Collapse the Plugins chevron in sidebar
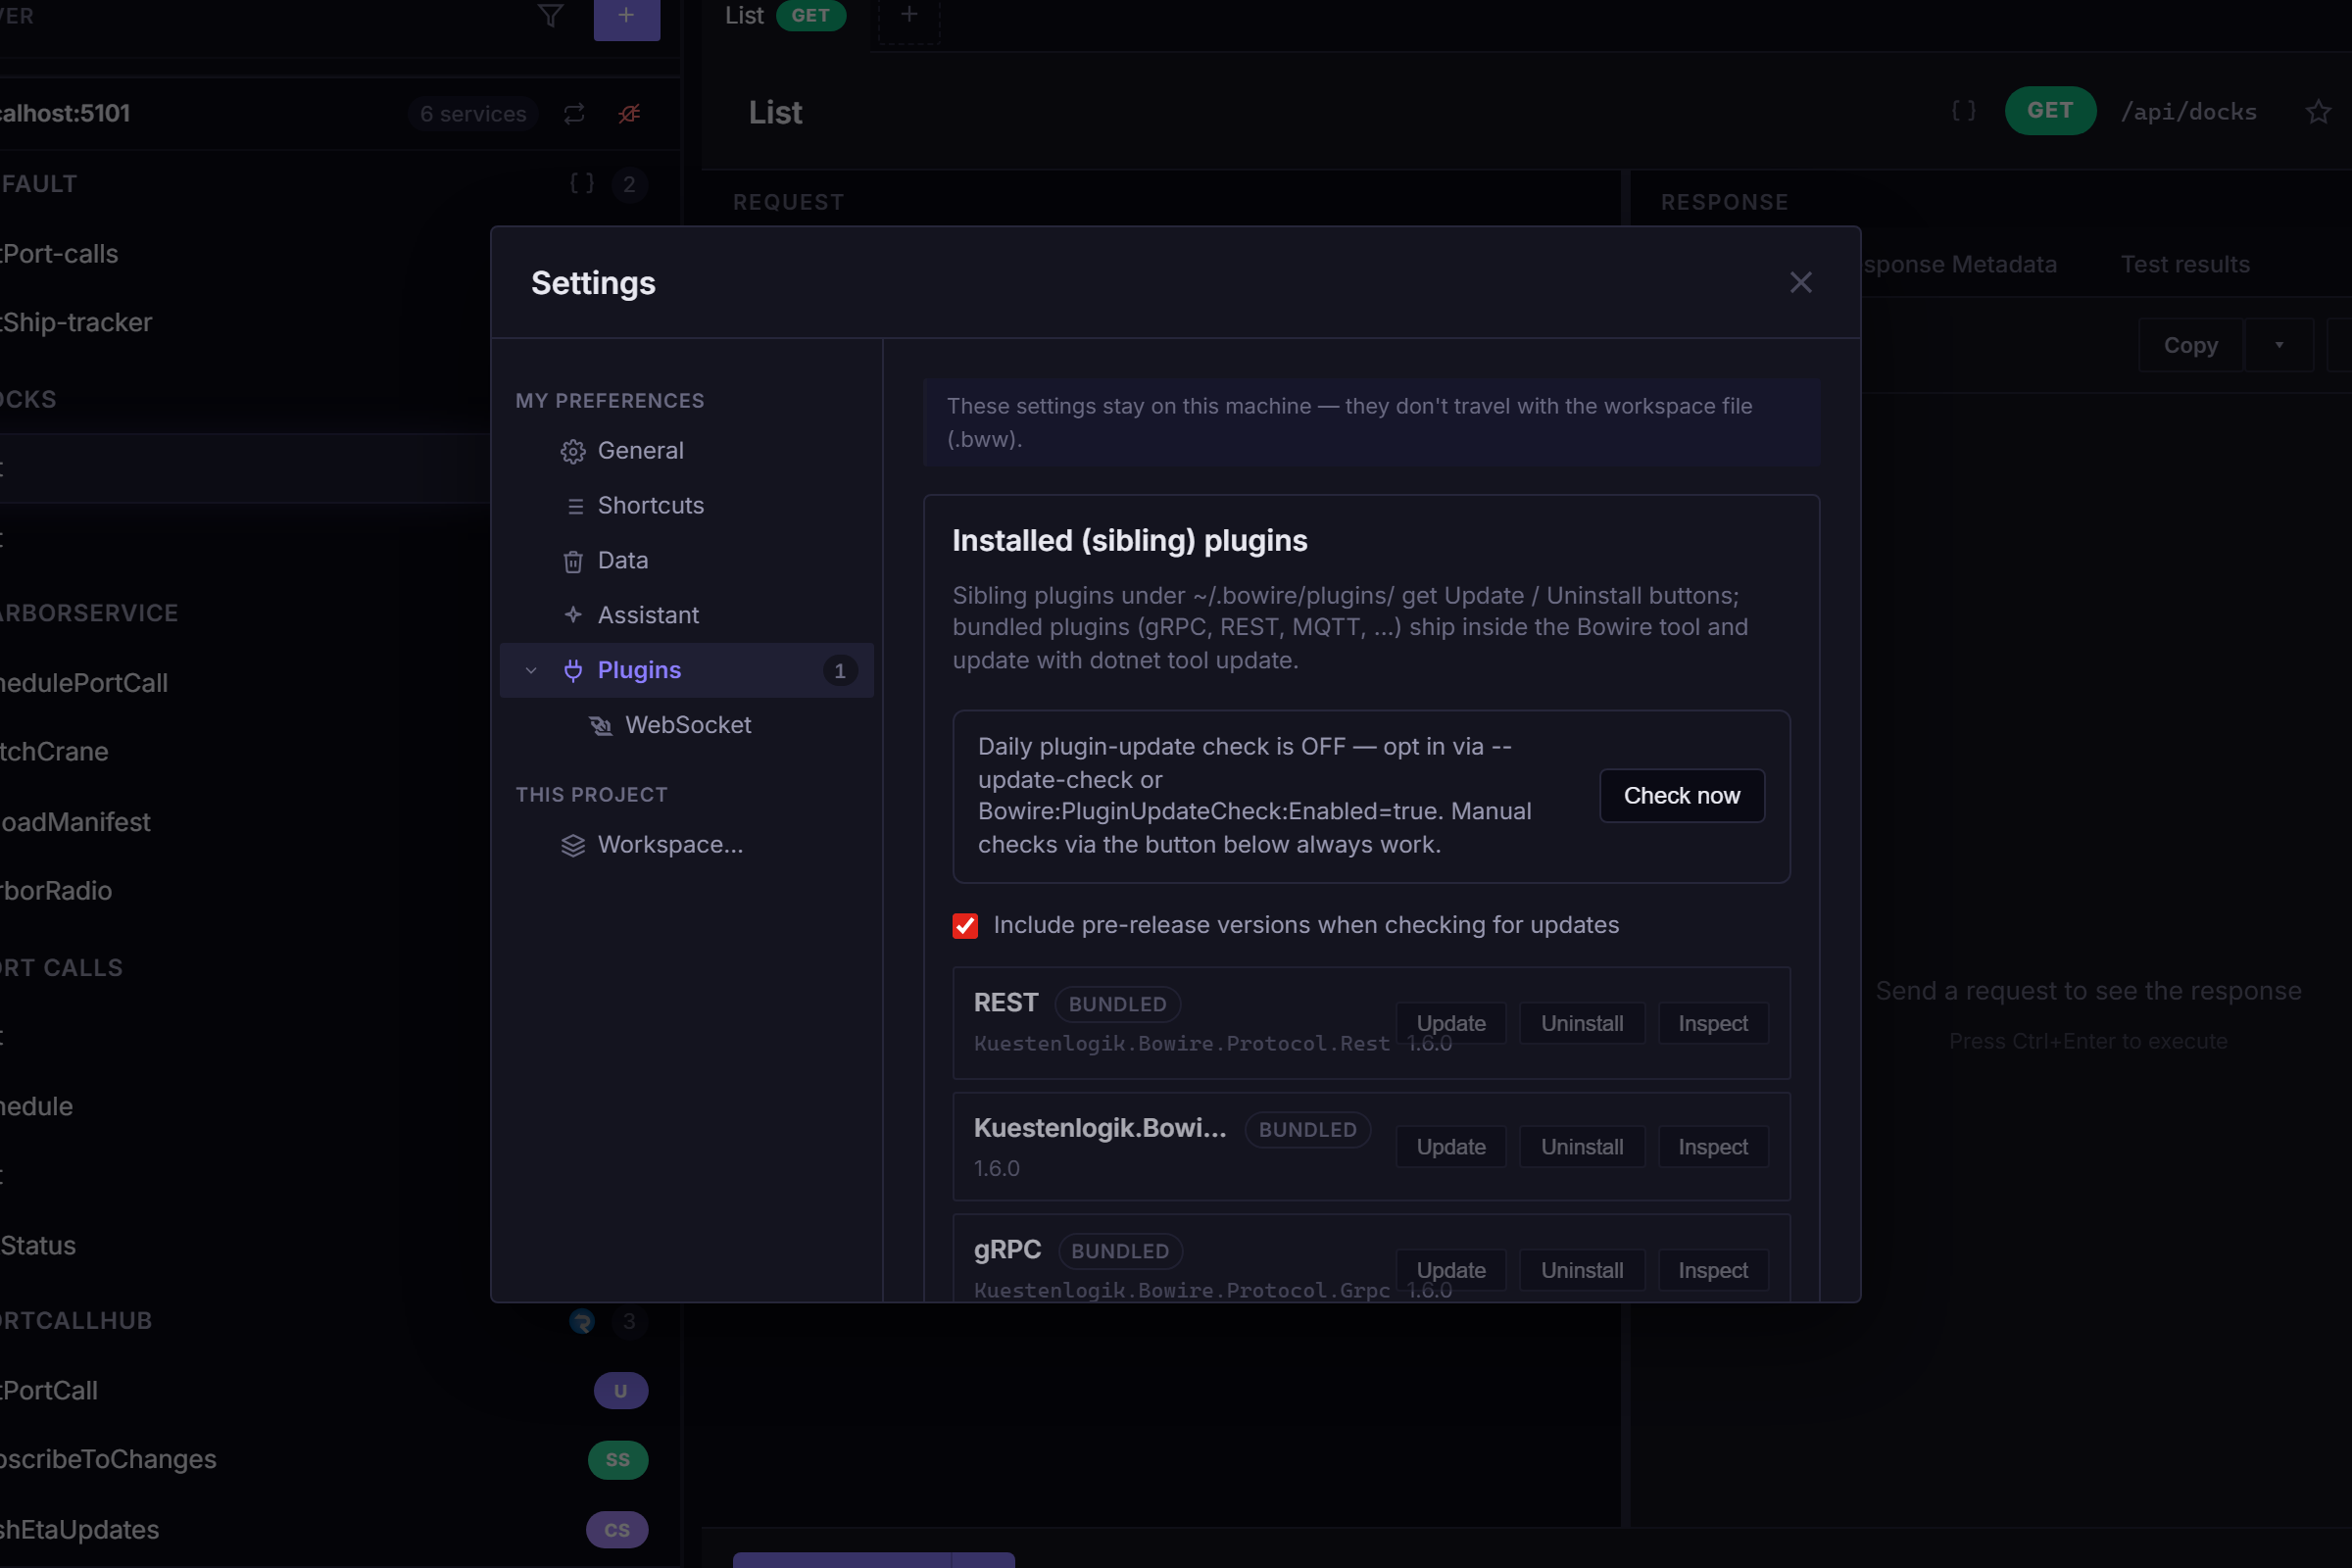 (x=531, y=671)
